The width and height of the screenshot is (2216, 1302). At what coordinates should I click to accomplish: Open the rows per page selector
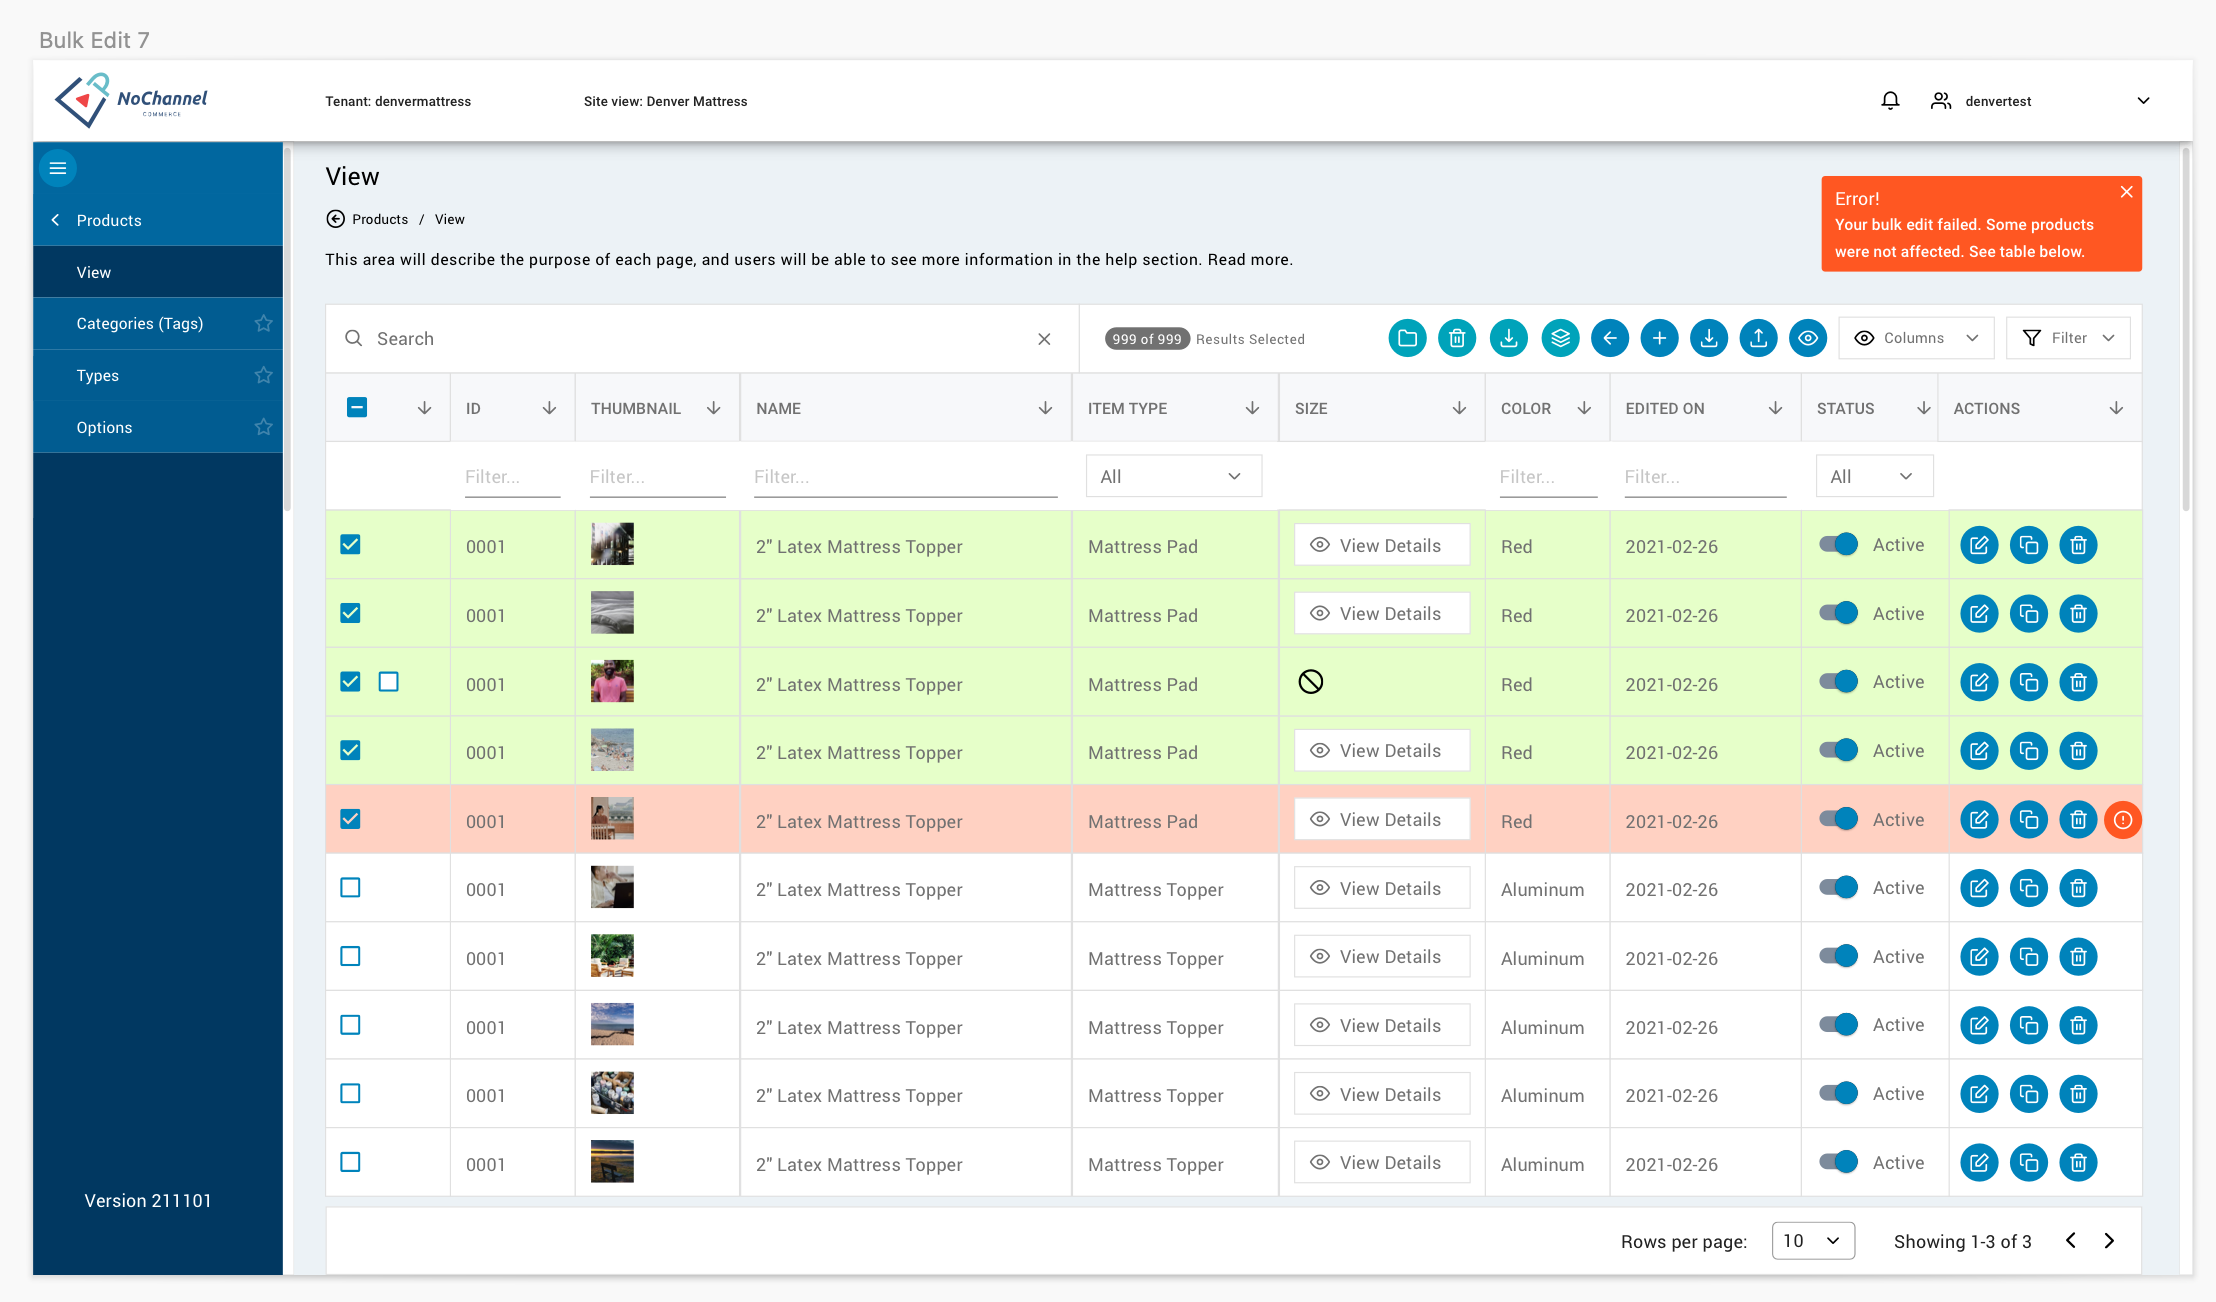tap(1813, 1240)
